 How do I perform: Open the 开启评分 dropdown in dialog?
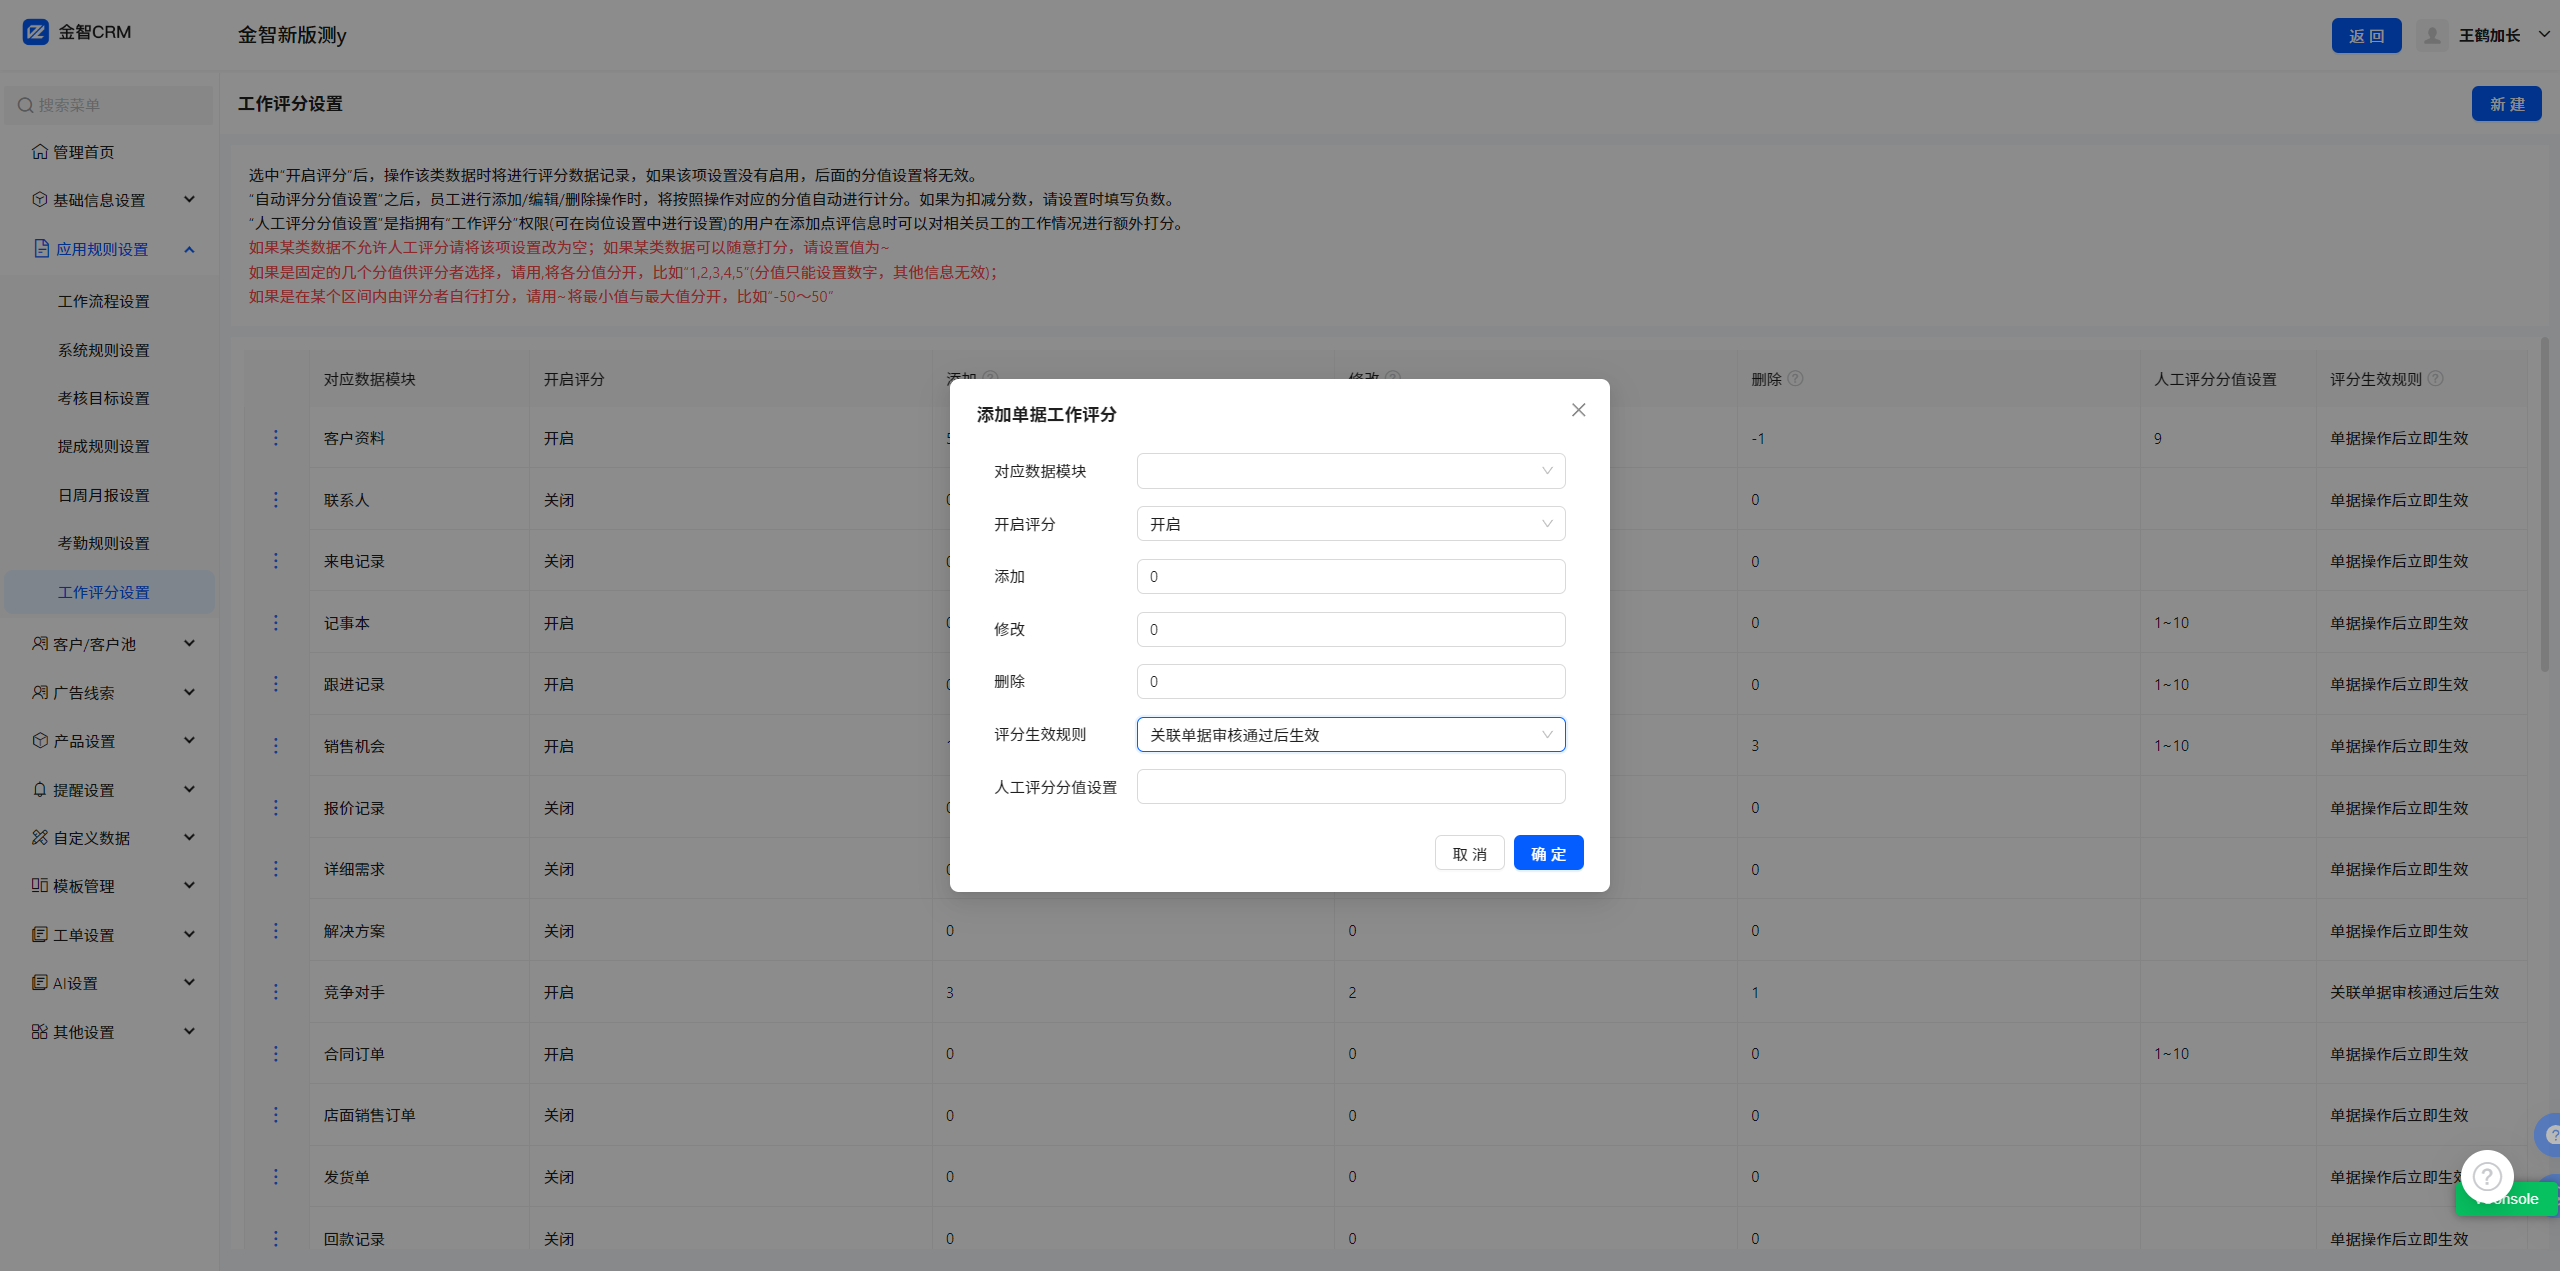[1350, 524]
